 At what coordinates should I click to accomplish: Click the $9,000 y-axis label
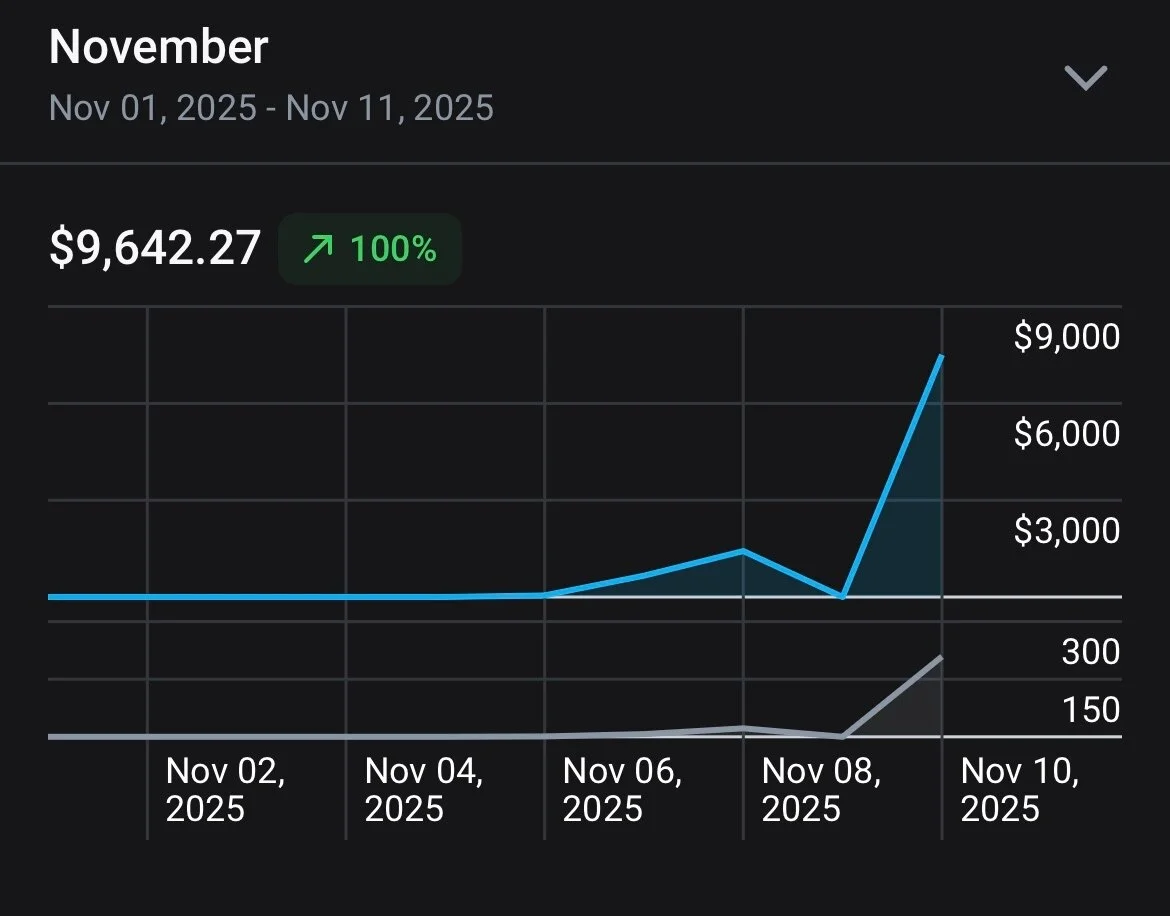[1066, 338]
